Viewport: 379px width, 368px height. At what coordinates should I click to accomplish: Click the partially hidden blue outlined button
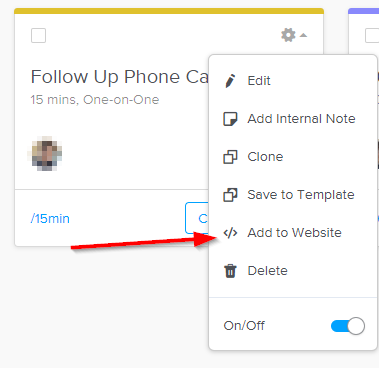(x=197, y=218)
